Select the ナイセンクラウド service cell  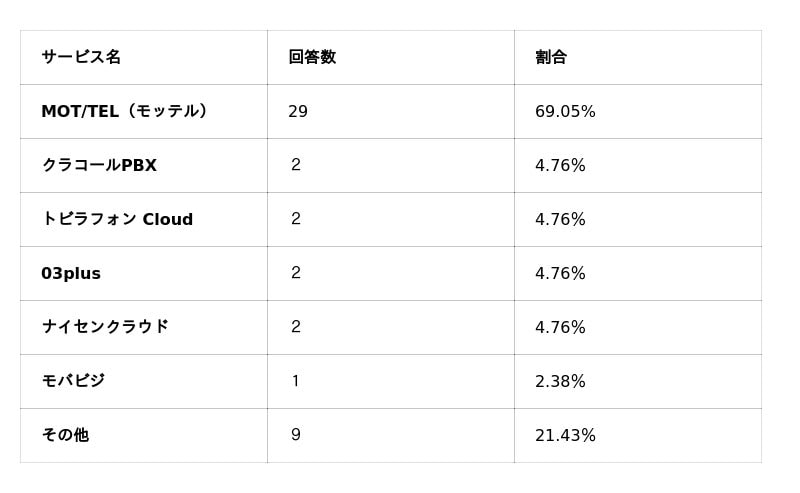click(x=105, y=327)
